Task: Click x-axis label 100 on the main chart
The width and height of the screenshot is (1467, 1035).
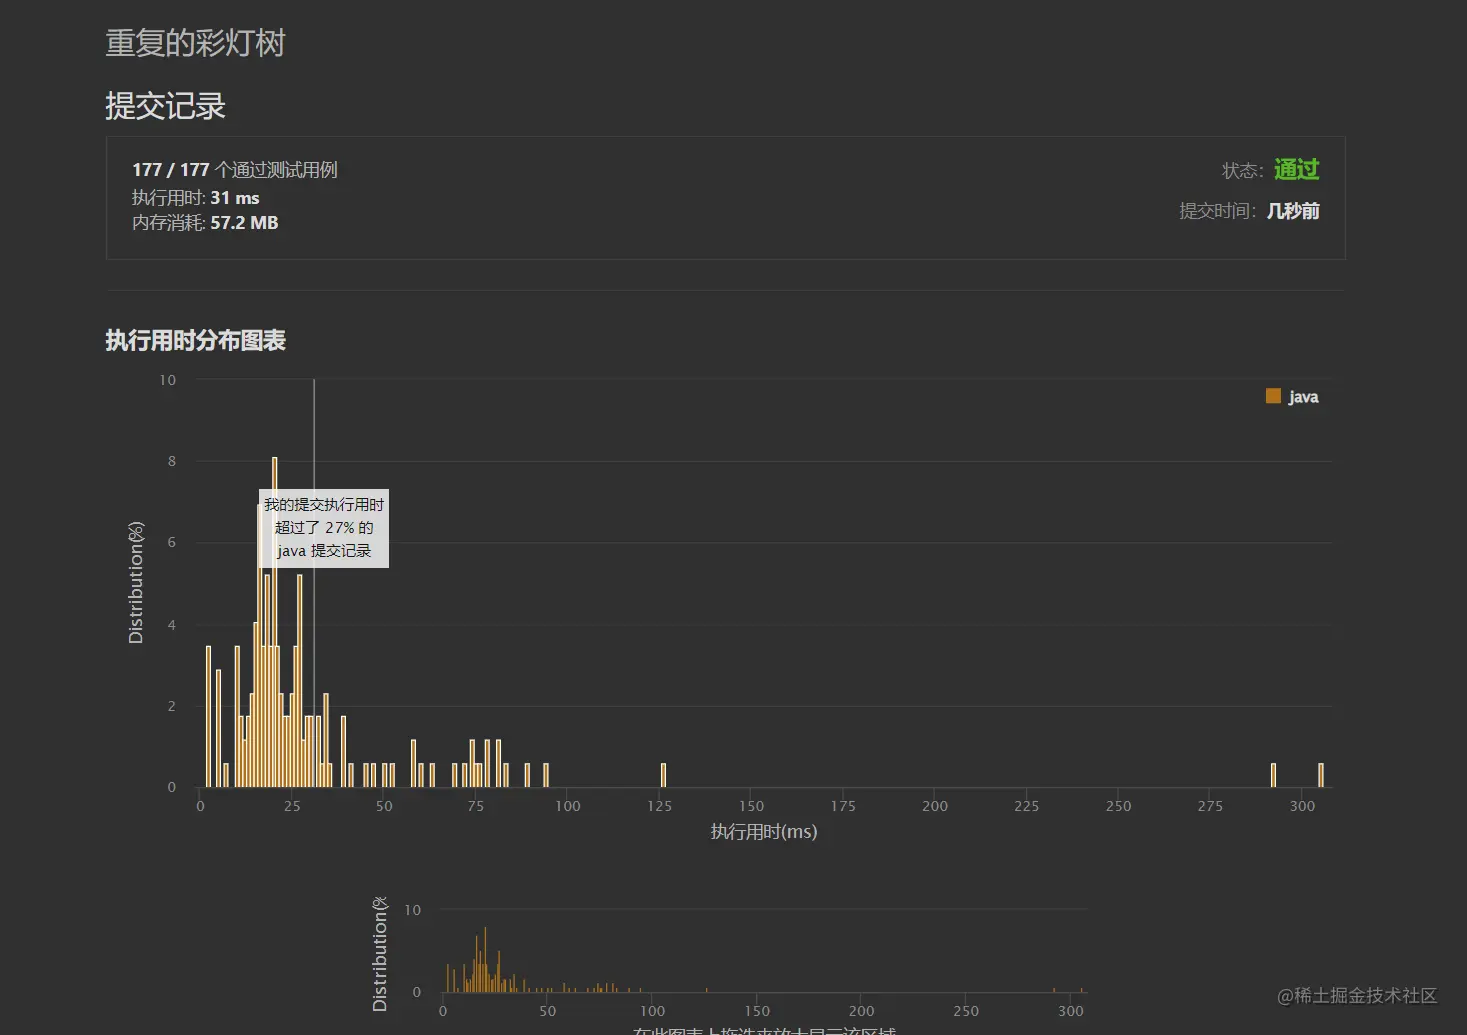Action: pyautogui.click(x=568, y=806)
